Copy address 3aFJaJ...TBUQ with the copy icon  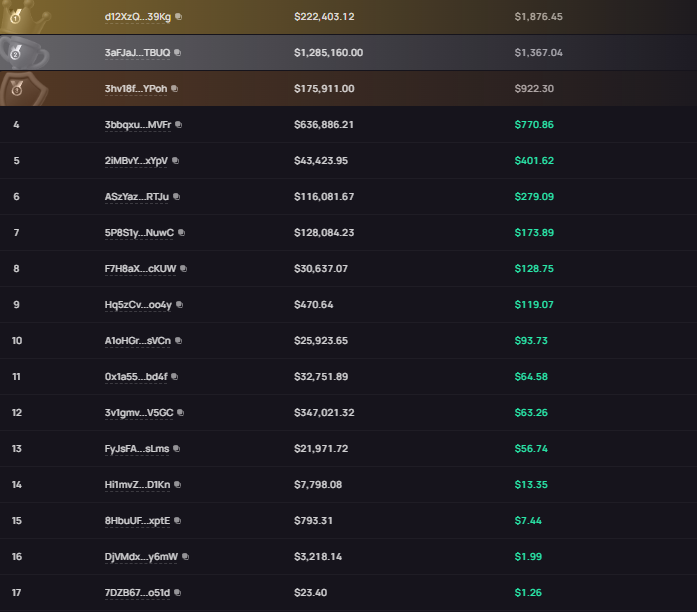177,52
